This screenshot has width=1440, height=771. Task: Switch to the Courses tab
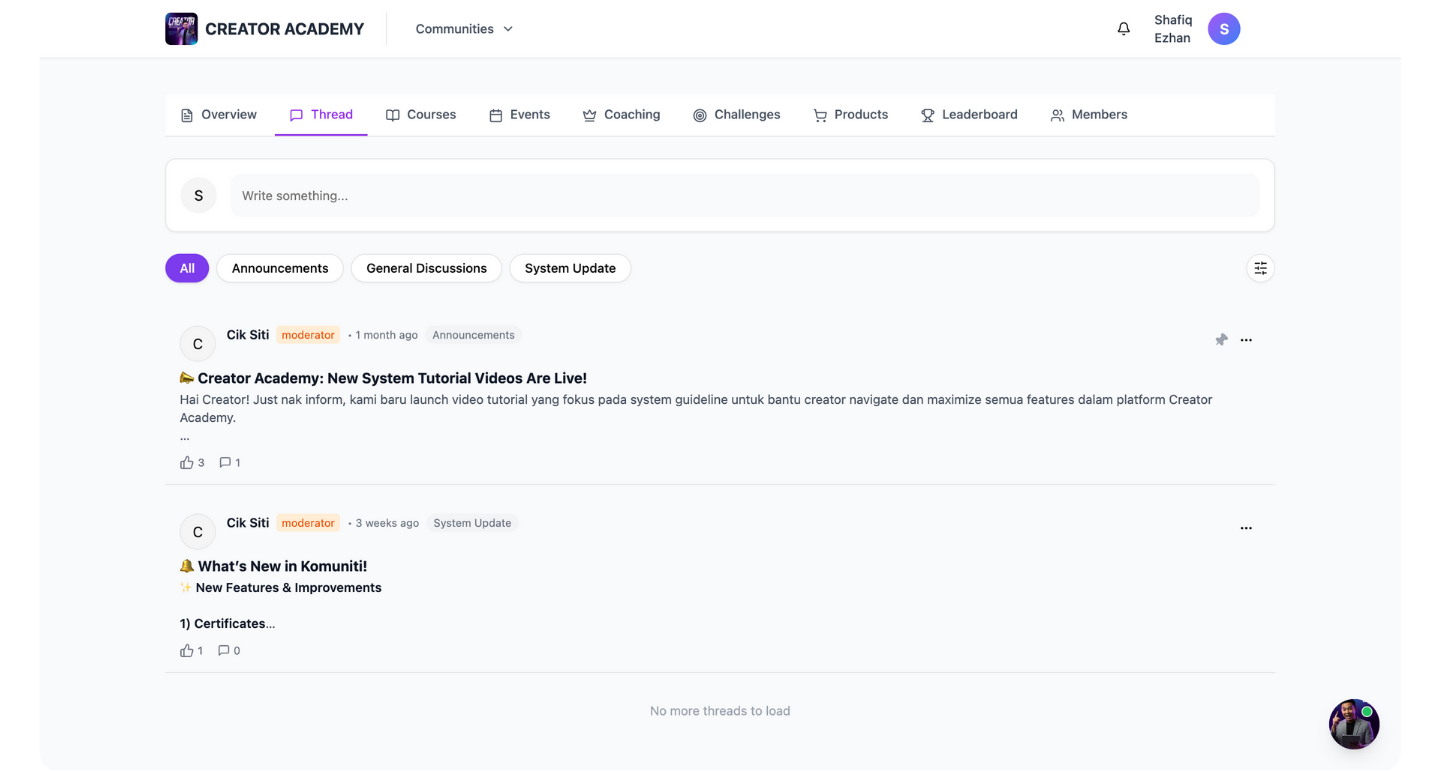tap(421, 115)
